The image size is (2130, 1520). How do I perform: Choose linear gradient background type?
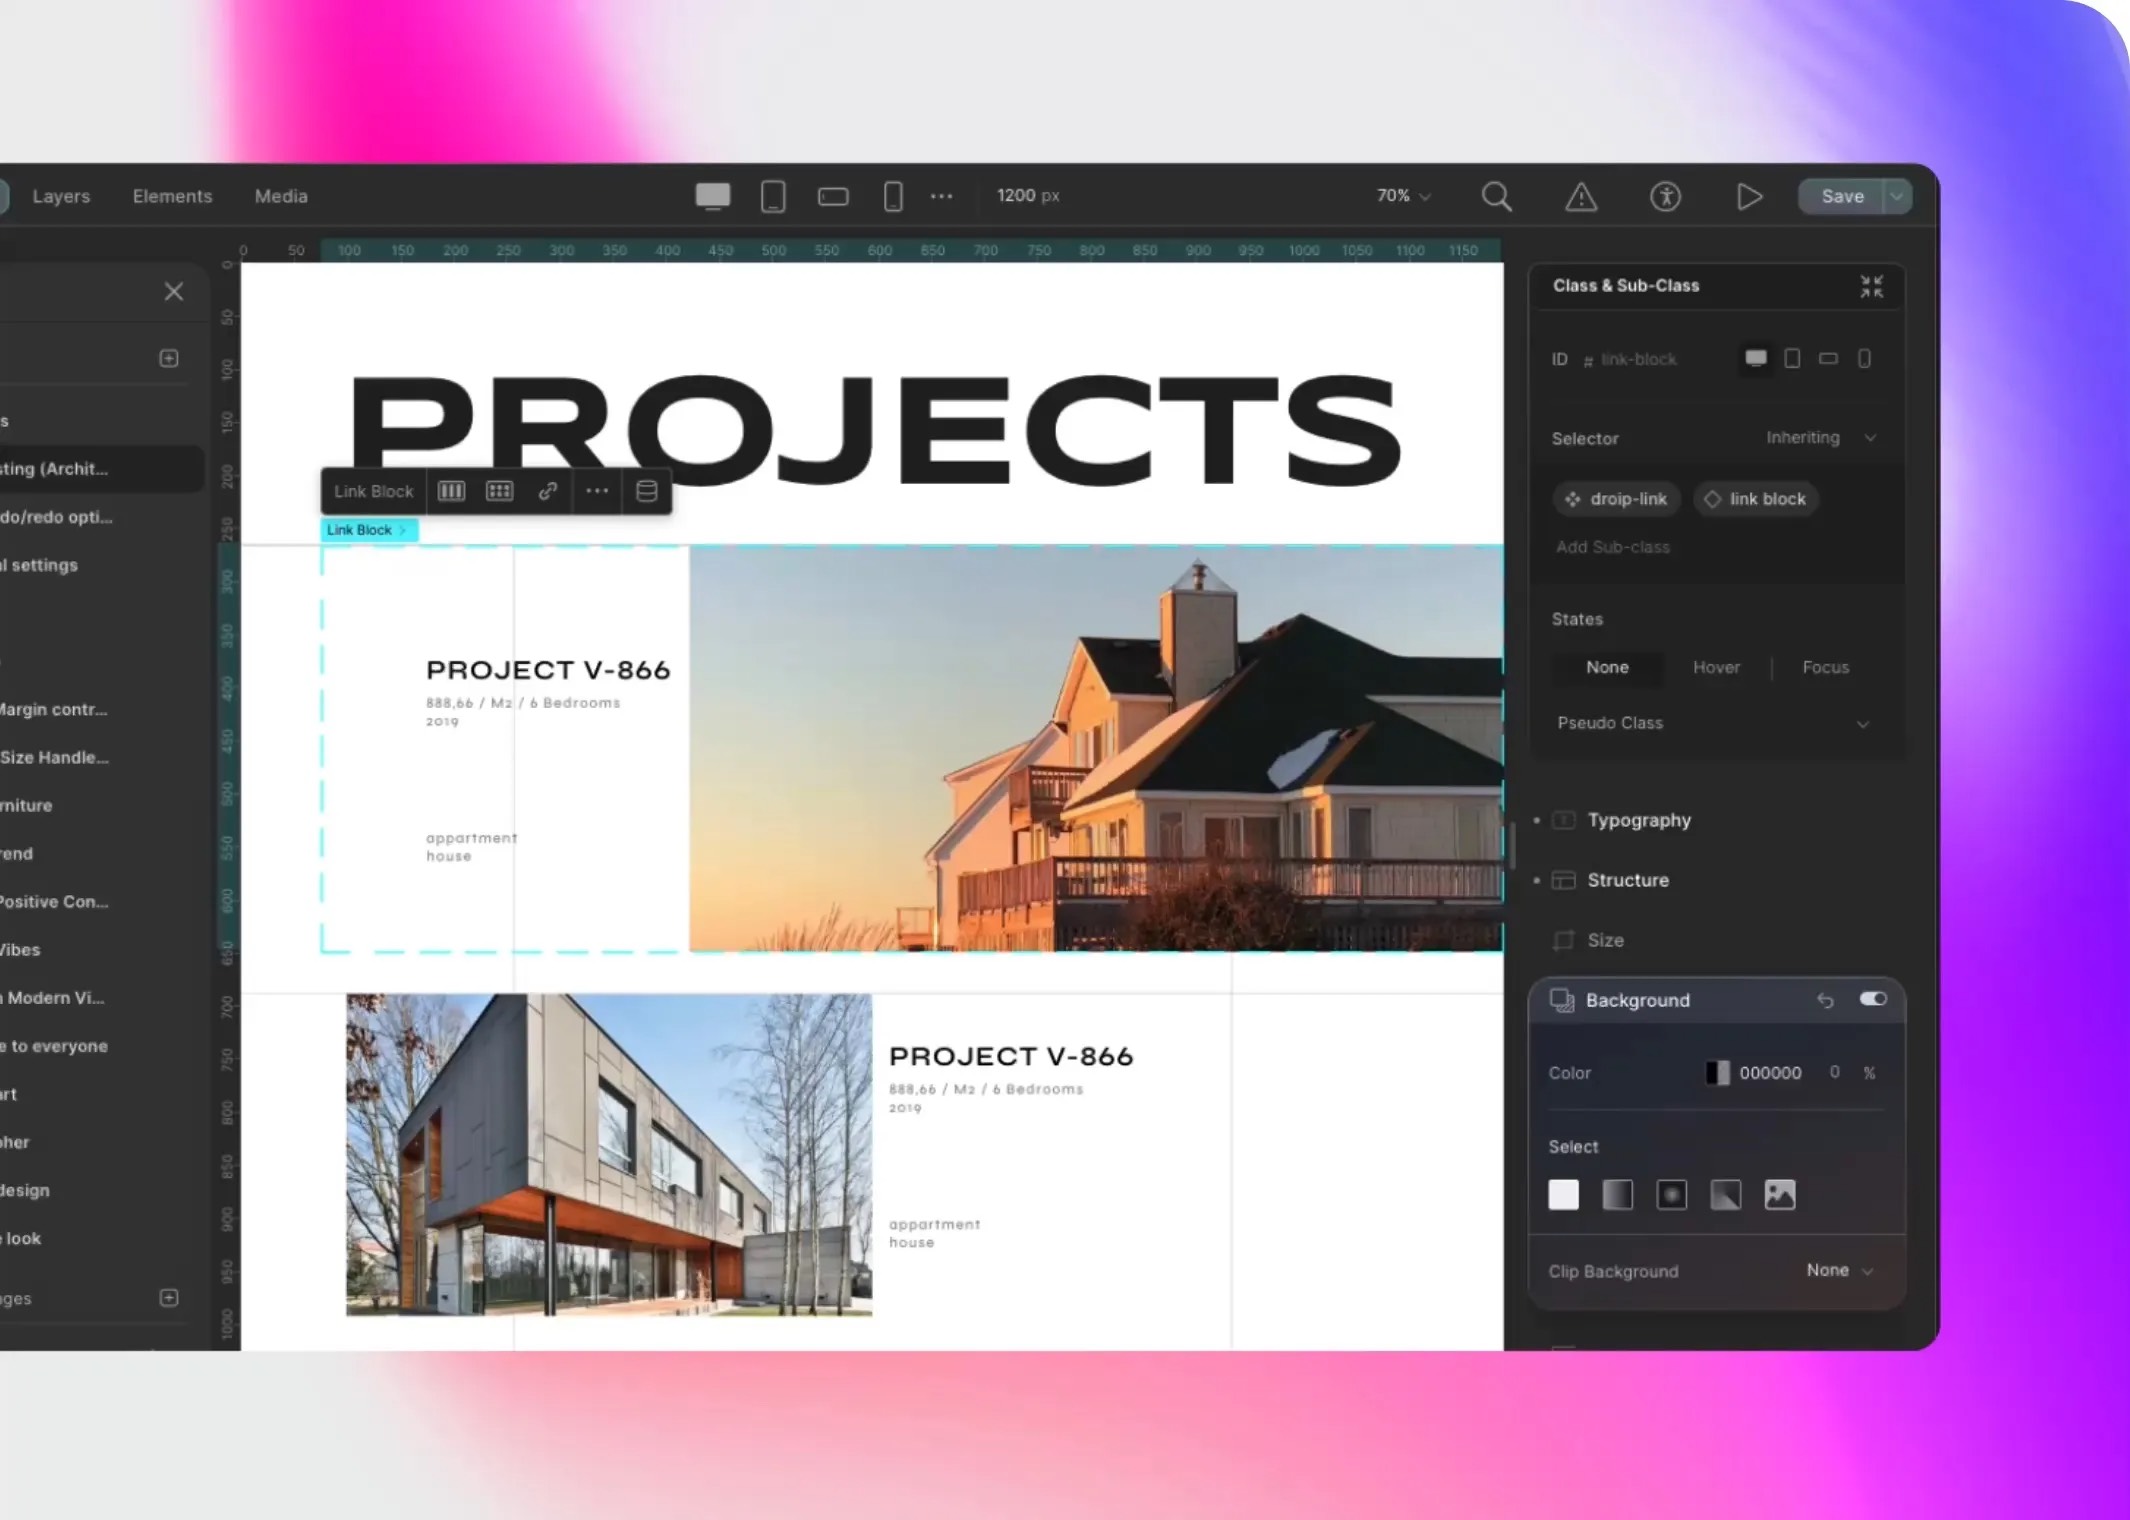(1618, 1195)
